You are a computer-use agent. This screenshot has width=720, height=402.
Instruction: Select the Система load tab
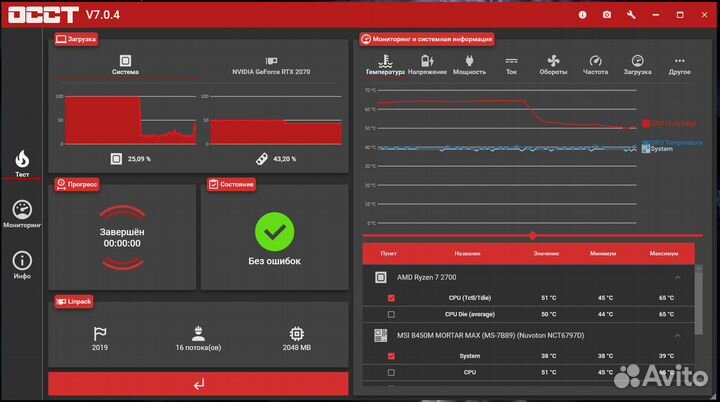[125, 65]
